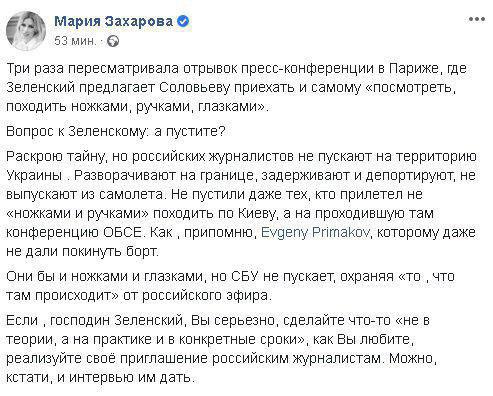Click the final paragraph beginning Если, господин Зеленский
Viewport: 493px width, 396px height.
(x=222, y=349)
